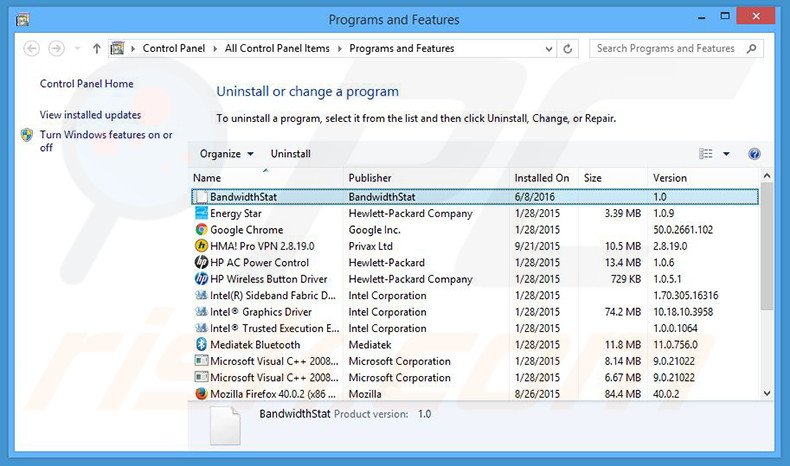The height and width of the screenshot is (466, 790).
Task: Open the Organize dropdown menu
Action: (x=226, y=154)
